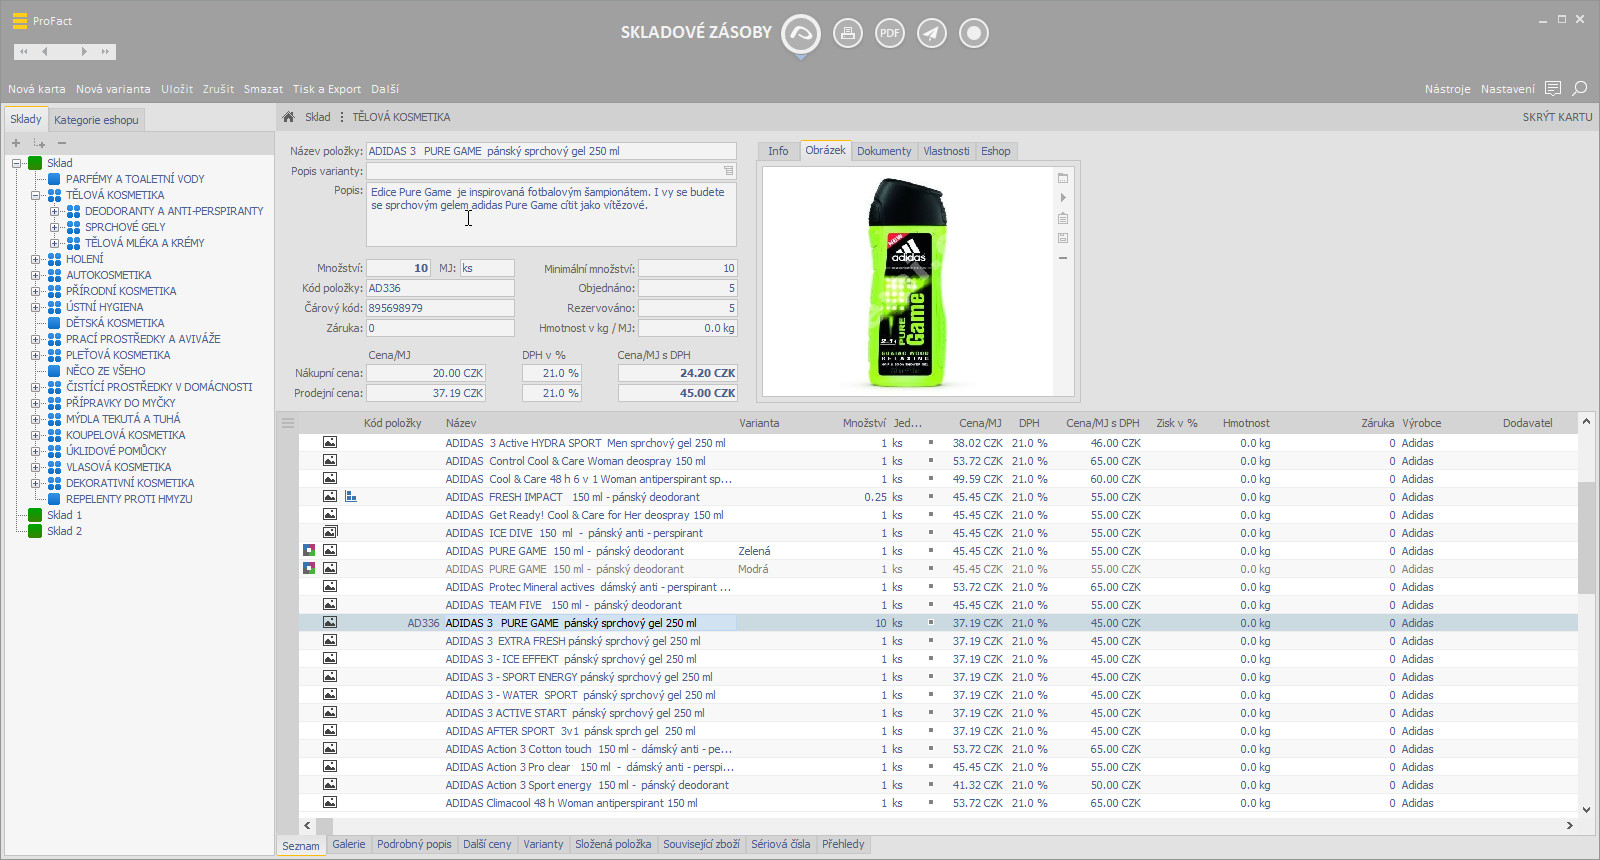Open the messages note icon
1600x860 pixels.
click(1553, 88)
